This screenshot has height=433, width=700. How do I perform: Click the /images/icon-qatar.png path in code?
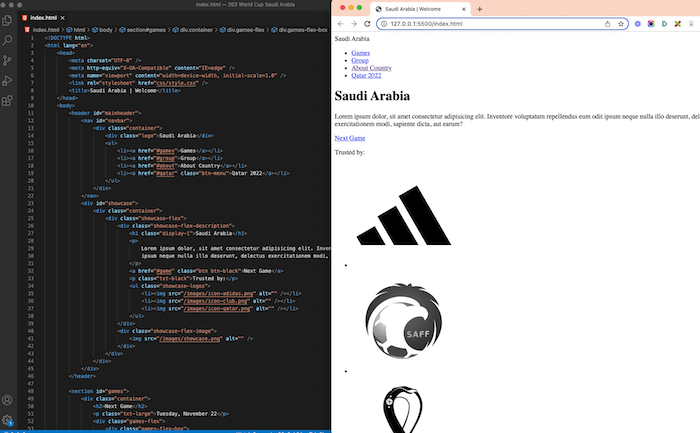tap(217, 308)
